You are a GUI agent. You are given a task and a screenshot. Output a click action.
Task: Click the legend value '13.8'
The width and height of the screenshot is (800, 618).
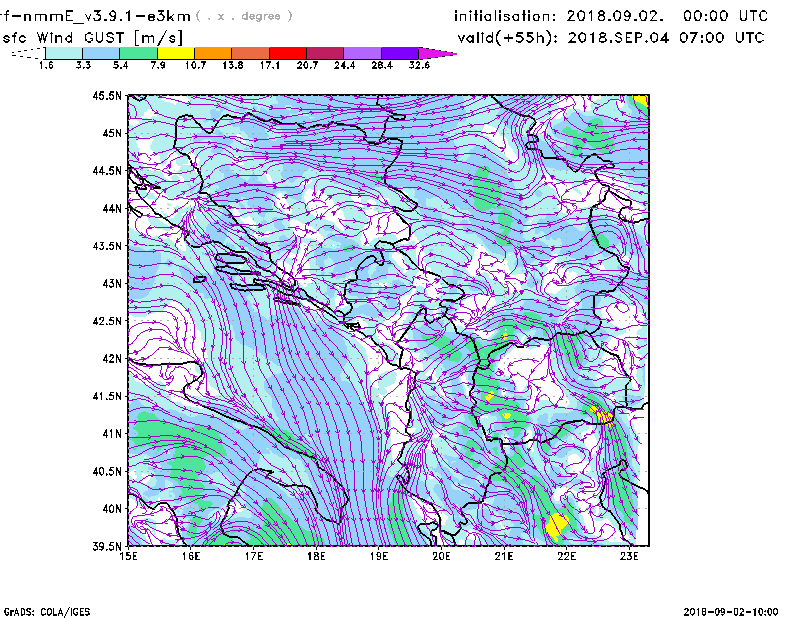coord(233,65)
